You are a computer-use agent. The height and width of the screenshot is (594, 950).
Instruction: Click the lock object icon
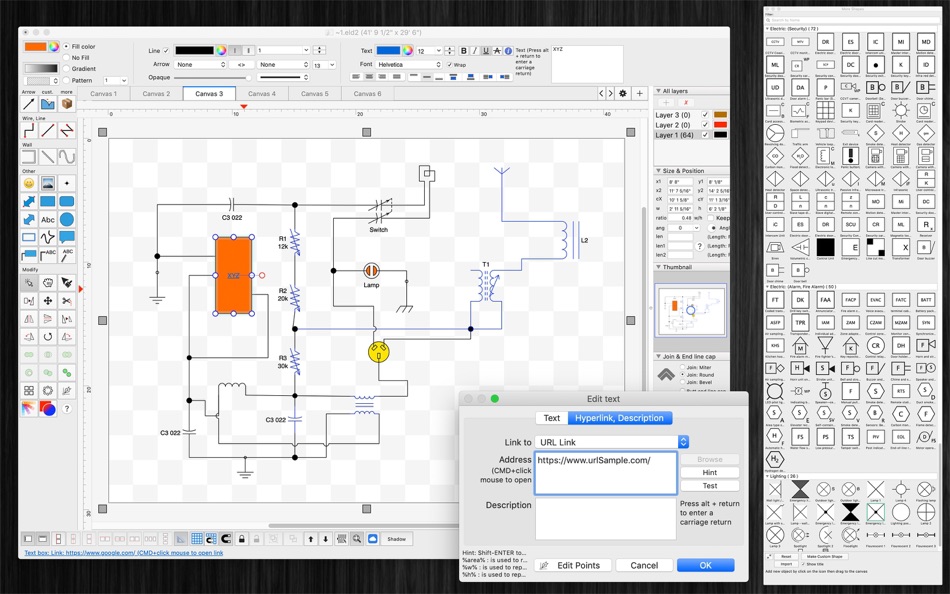click(242, 538)
